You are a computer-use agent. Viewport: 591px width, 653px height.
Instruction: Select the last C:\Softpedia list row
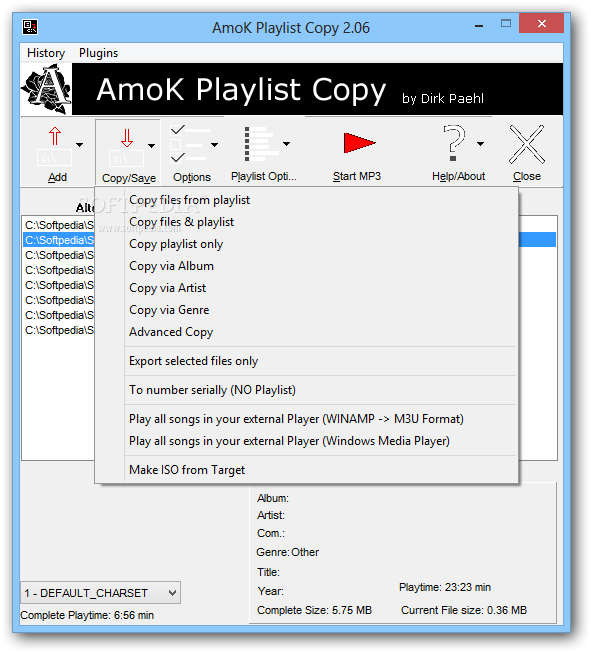tap(59, 330)
